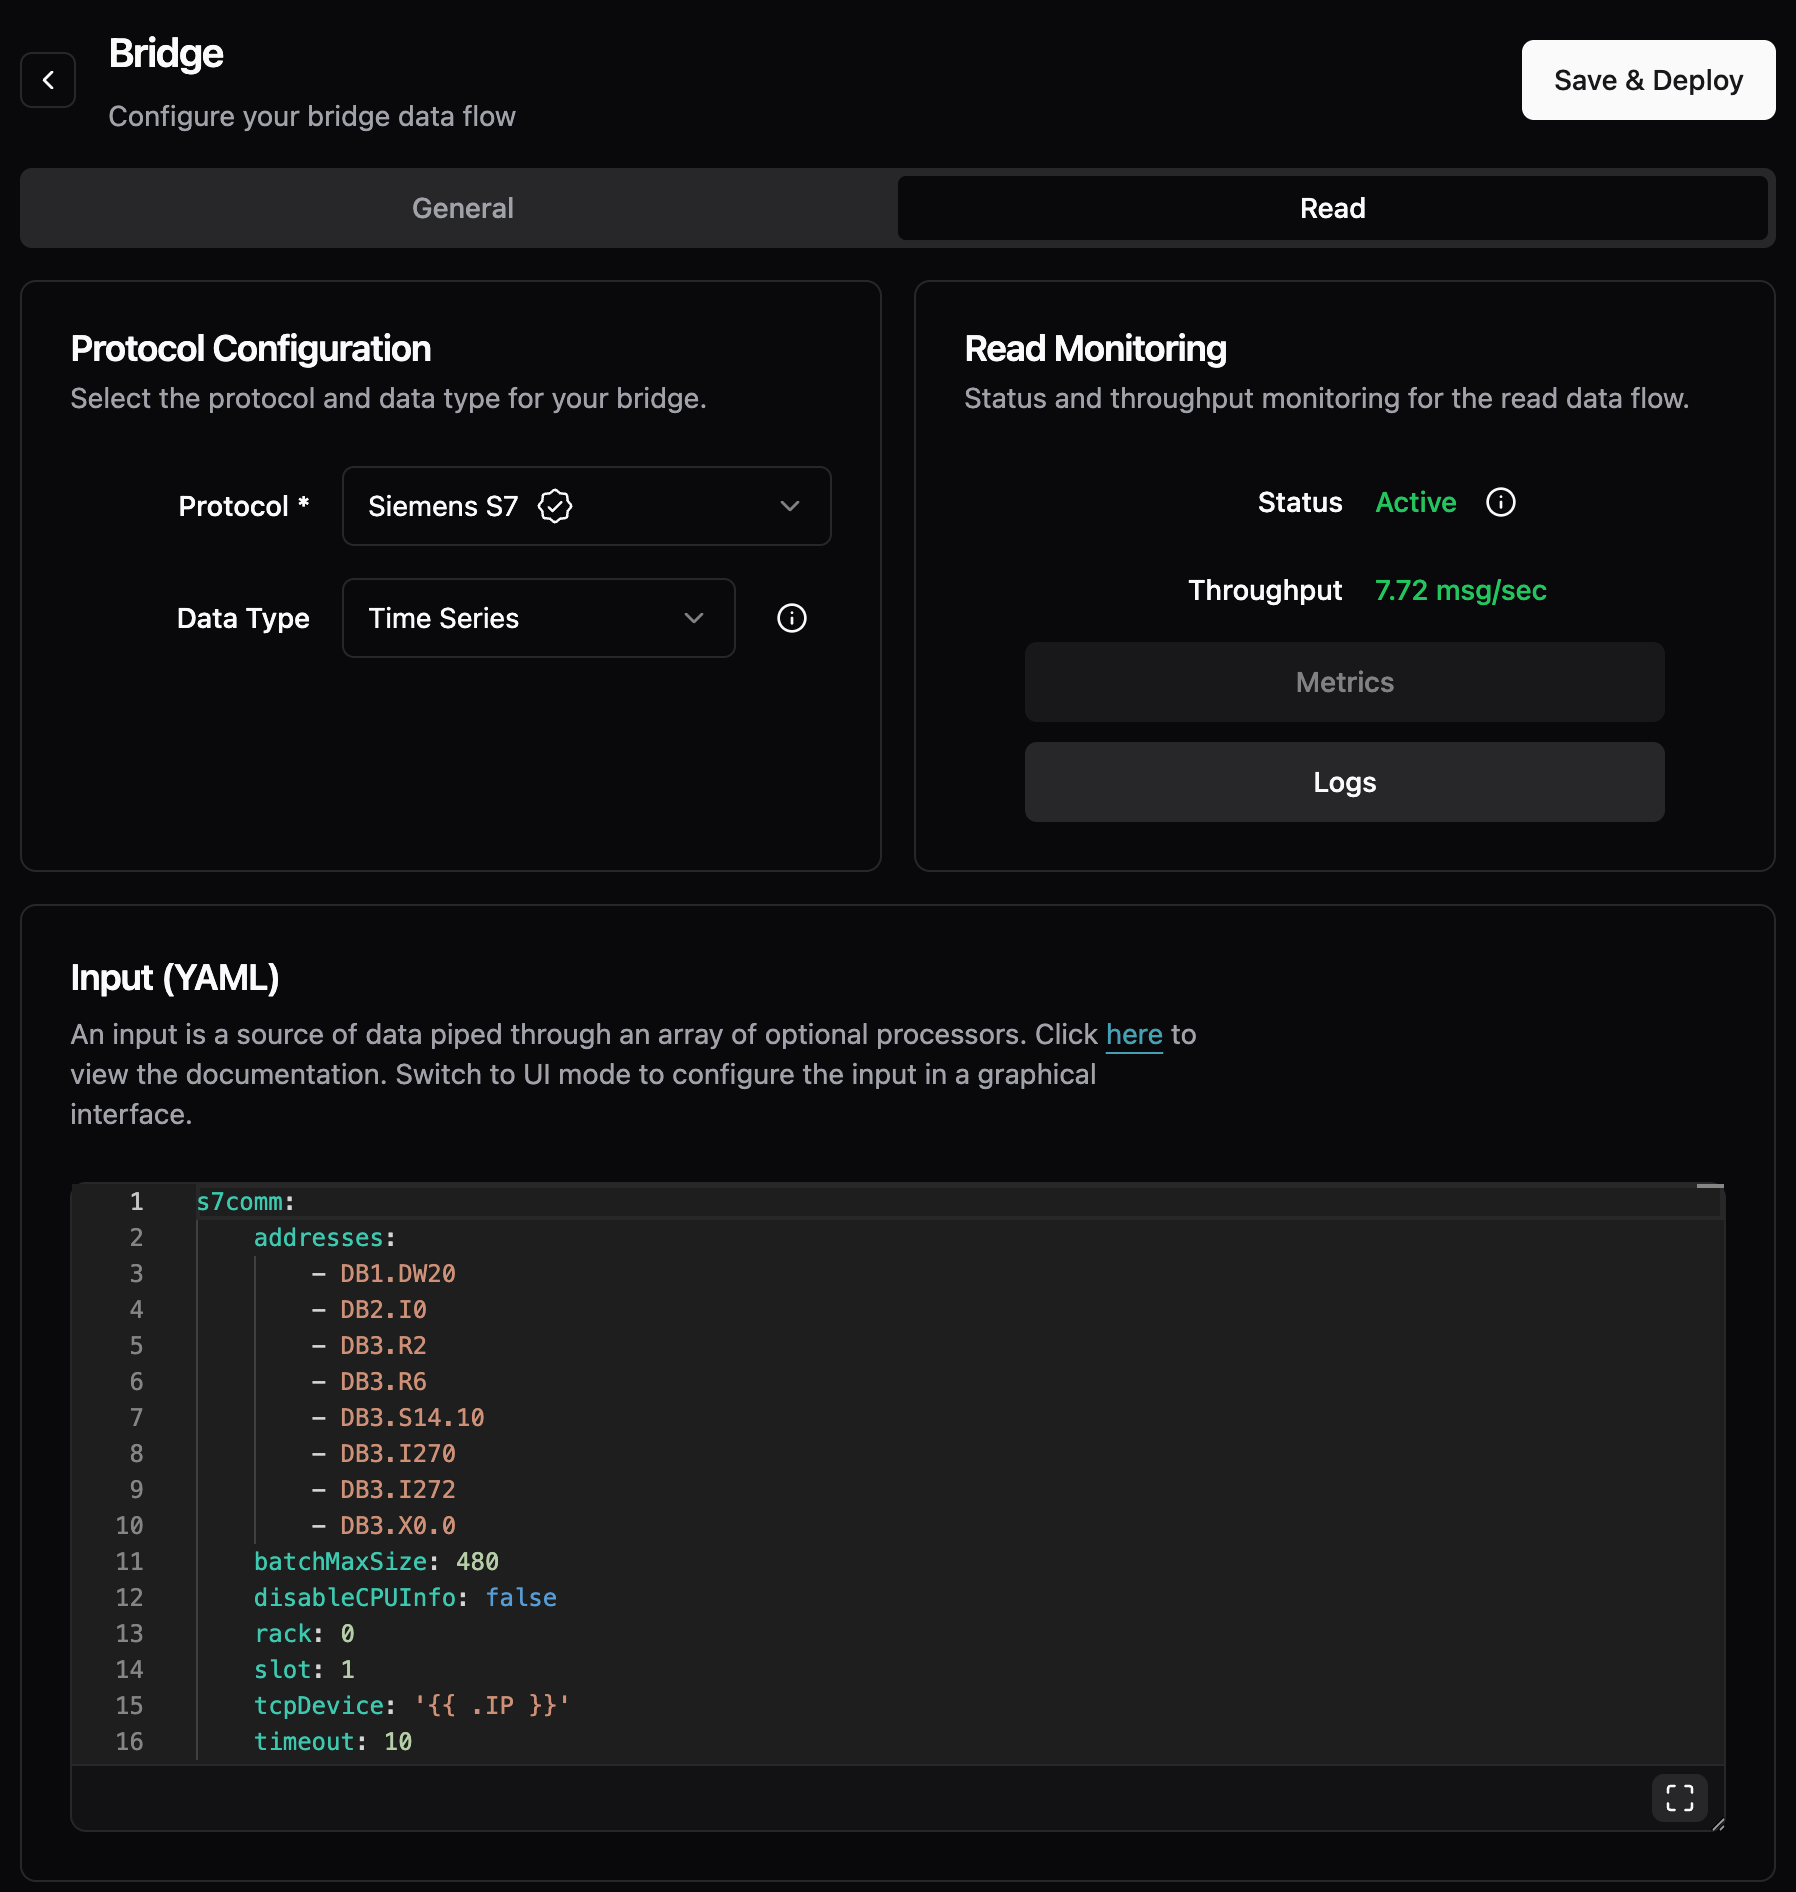Viewport: 1796px width, 1892px height.
Task: Click the info icon beside Data Type
Action: [x=792, y=618]
